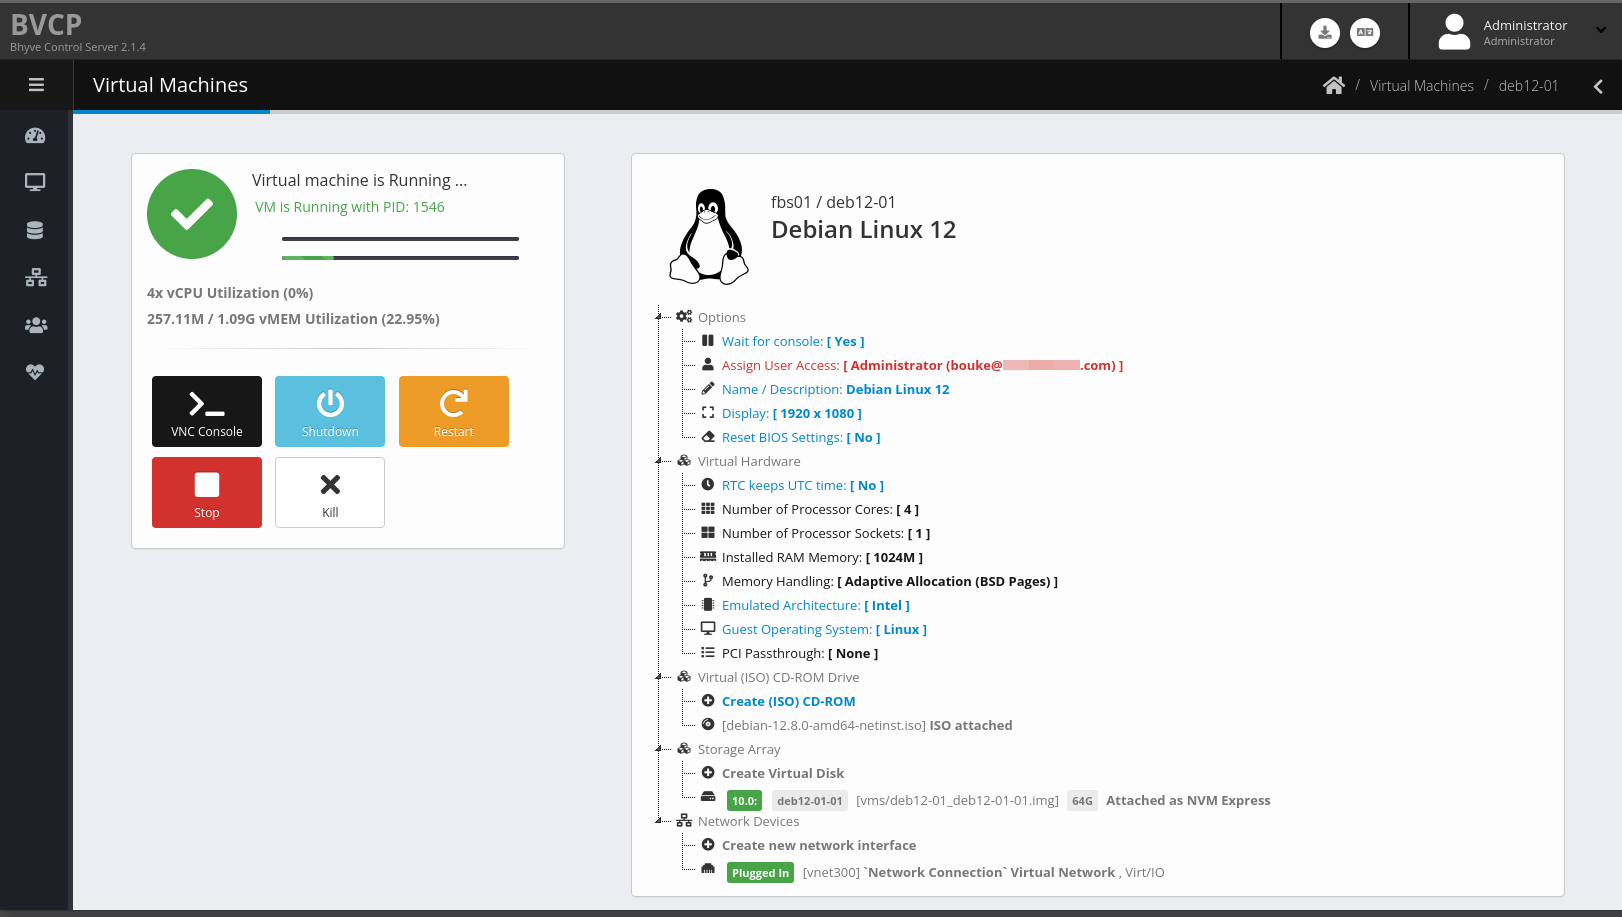Click the home breadcrumb icon

(1334, 86)
